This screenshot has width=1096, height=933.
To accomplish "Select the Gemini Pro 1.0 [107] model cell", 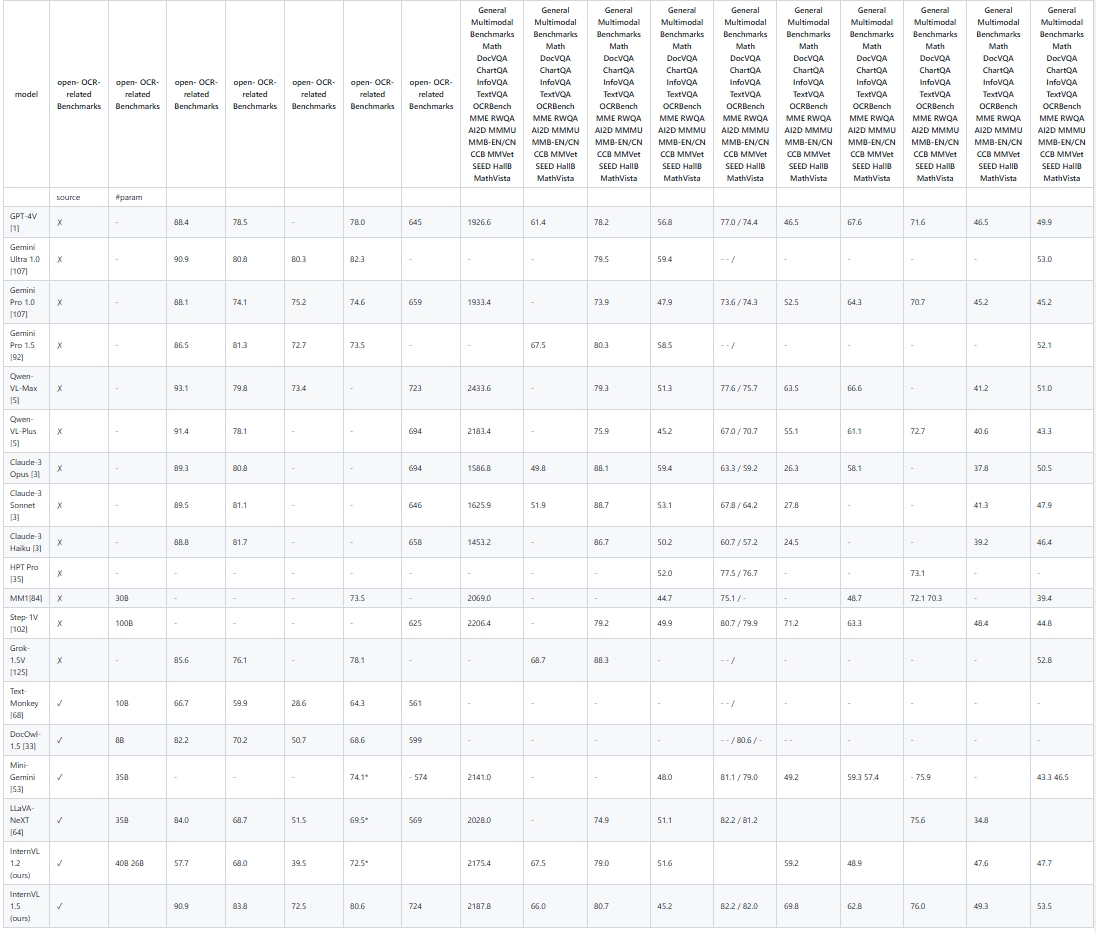I will pos(26,303).
